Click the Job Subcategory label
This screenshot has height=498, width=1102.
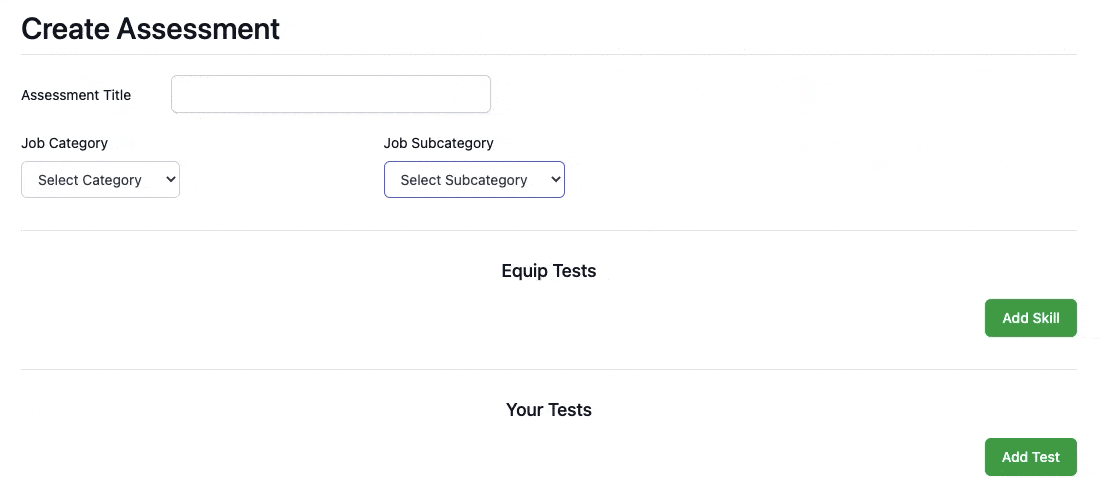[x=438, y=143]
